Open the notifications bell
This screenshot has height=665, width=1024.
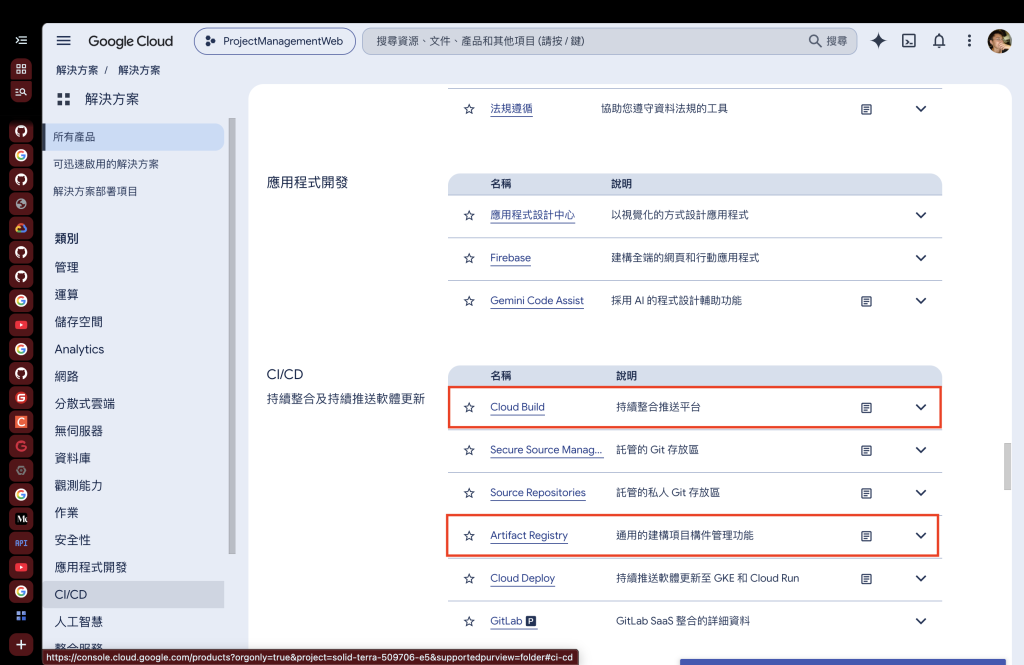click(x=938, y=41)
